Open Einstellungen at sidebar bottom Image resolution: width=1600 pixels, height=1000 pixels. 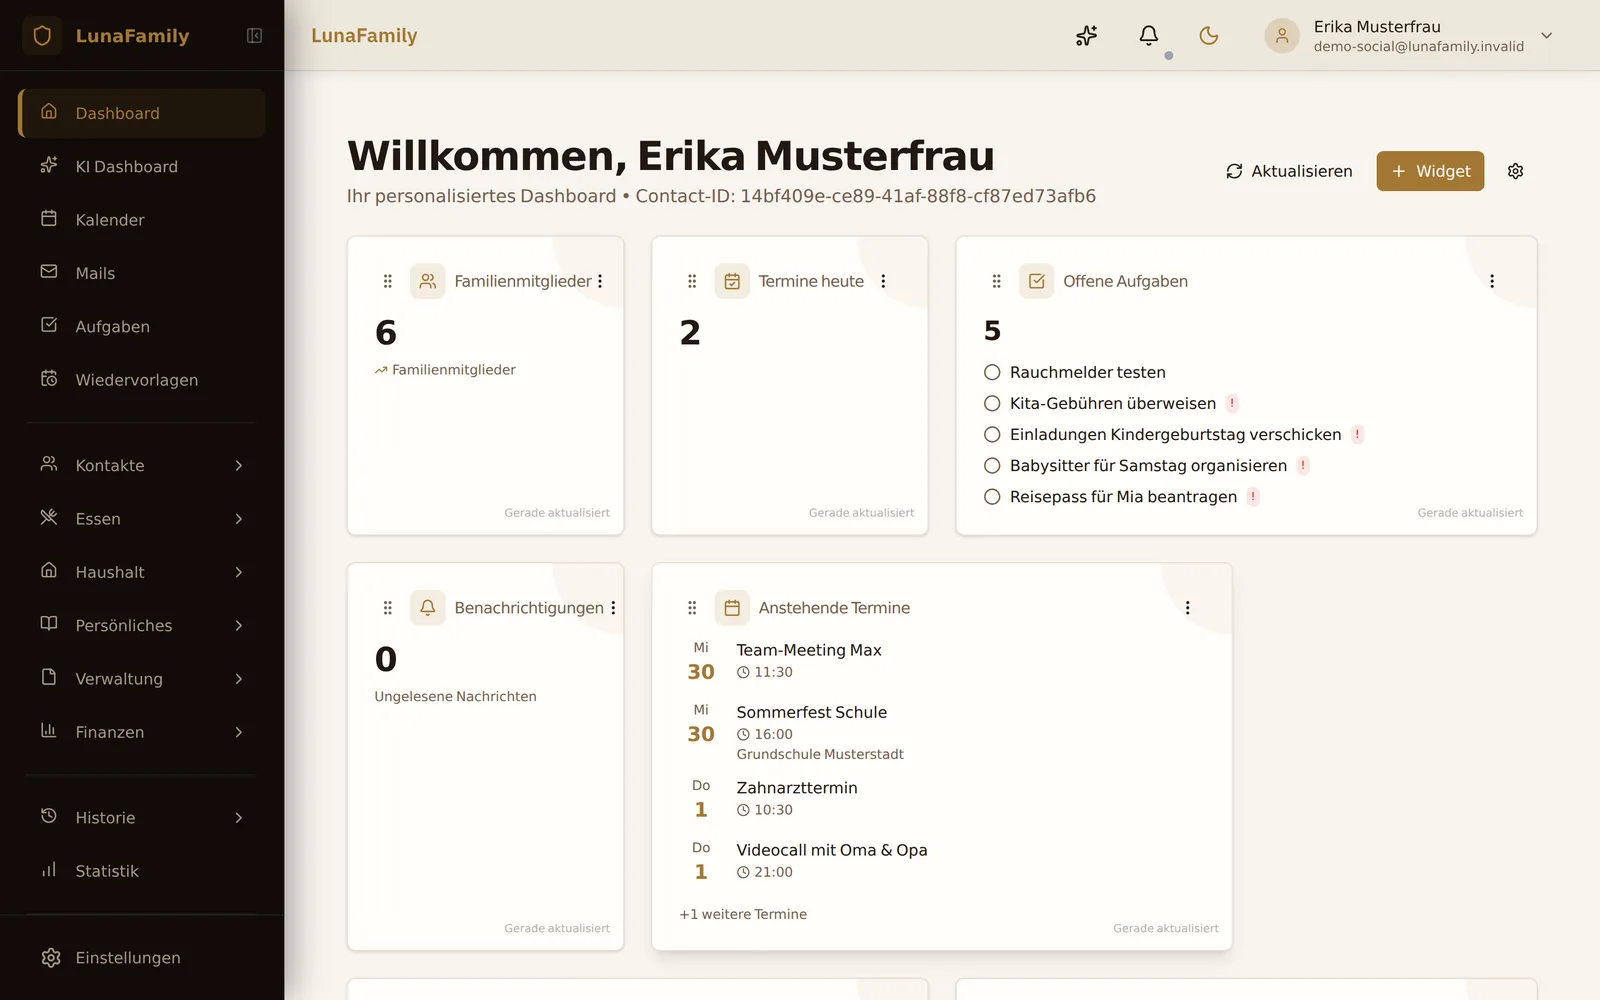pos(142,958)
